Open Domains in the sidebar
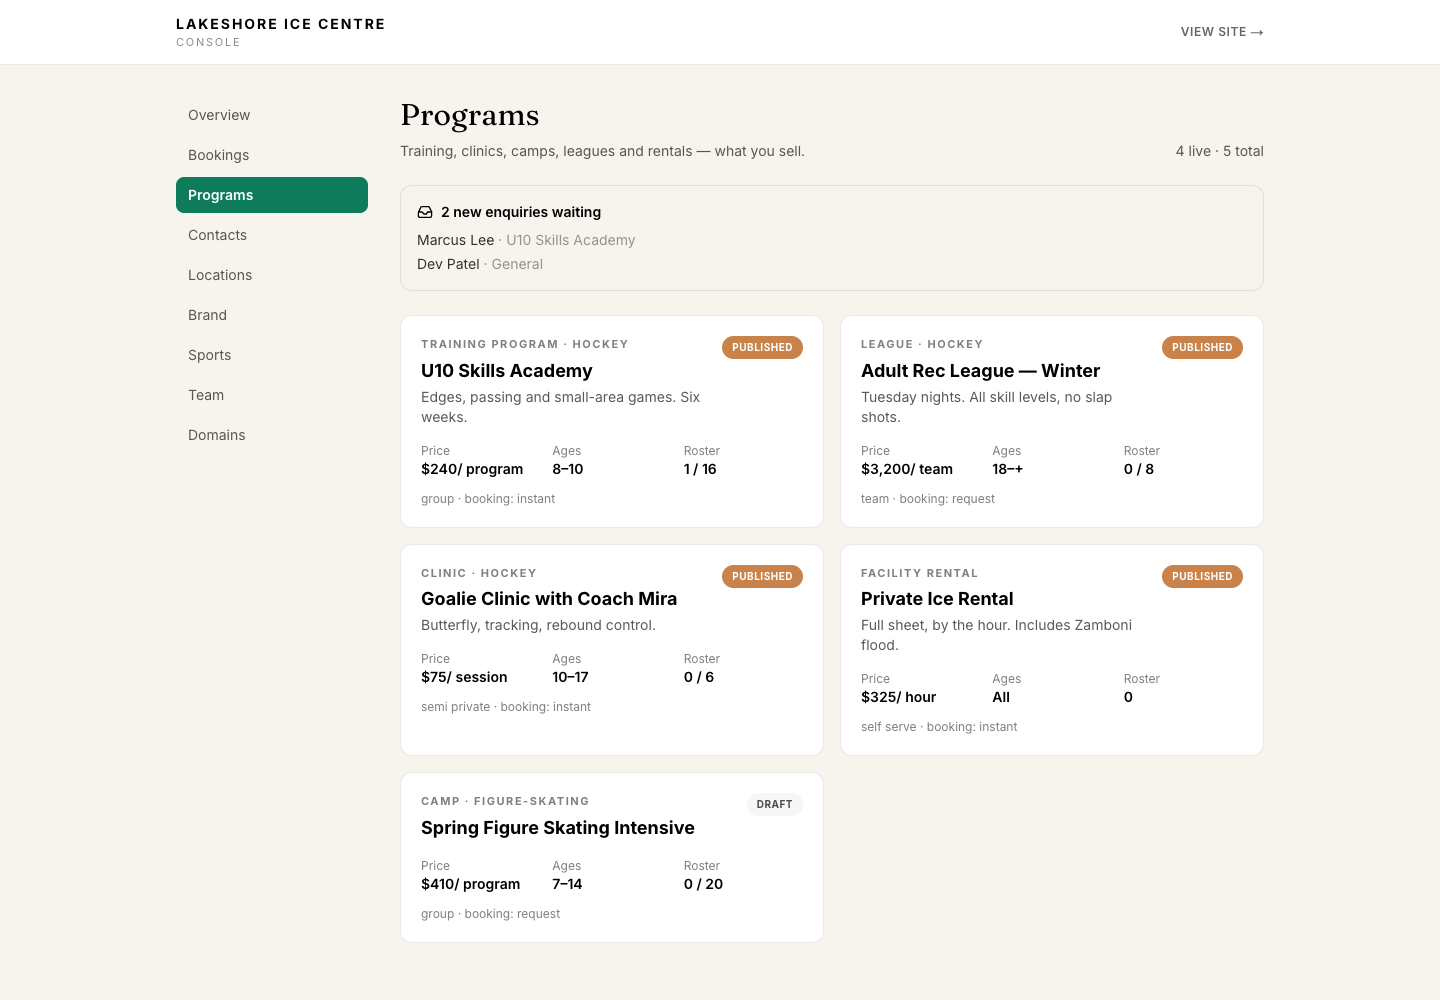Image resolution: width=1440 pixels, height=1000 pixels. [x=272, y=435]
